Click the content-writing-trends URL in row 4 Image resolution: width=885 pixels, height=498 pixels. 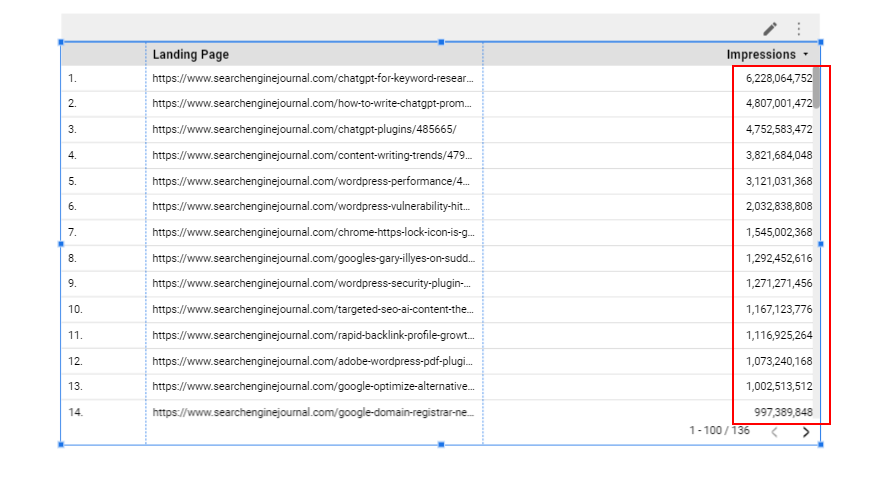313,155
